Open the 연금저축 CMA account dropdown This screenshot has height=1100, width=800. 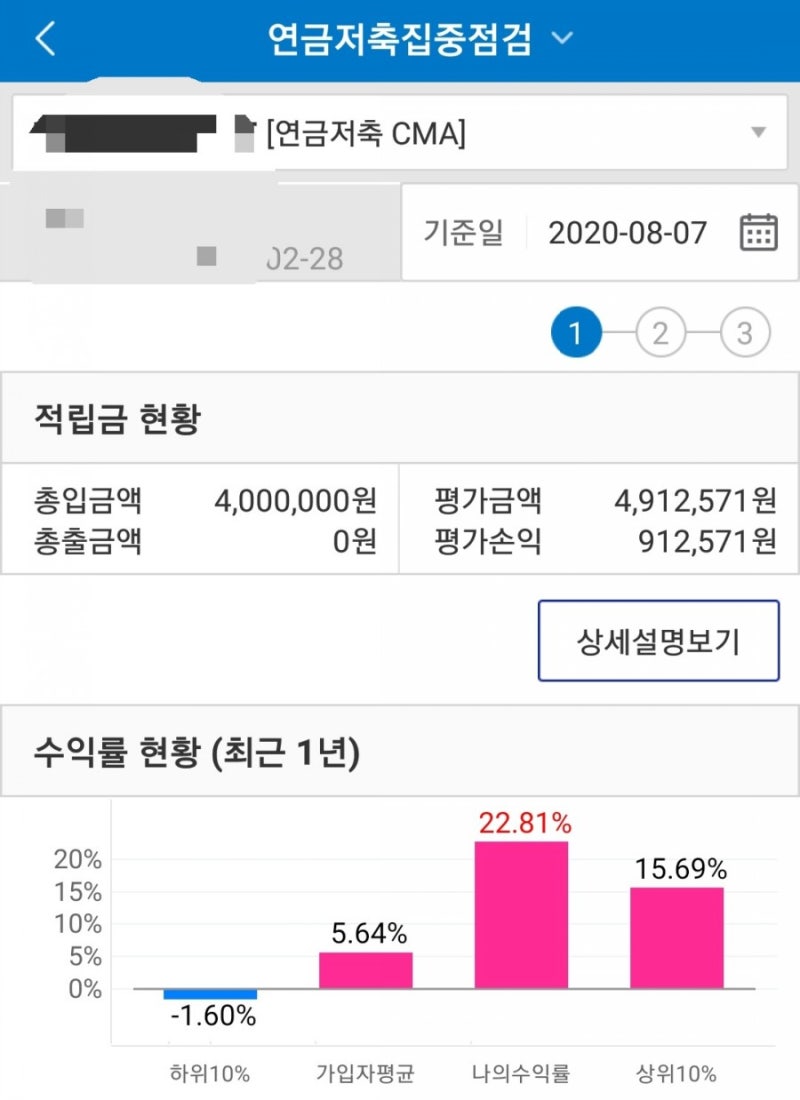pos(400,133)
